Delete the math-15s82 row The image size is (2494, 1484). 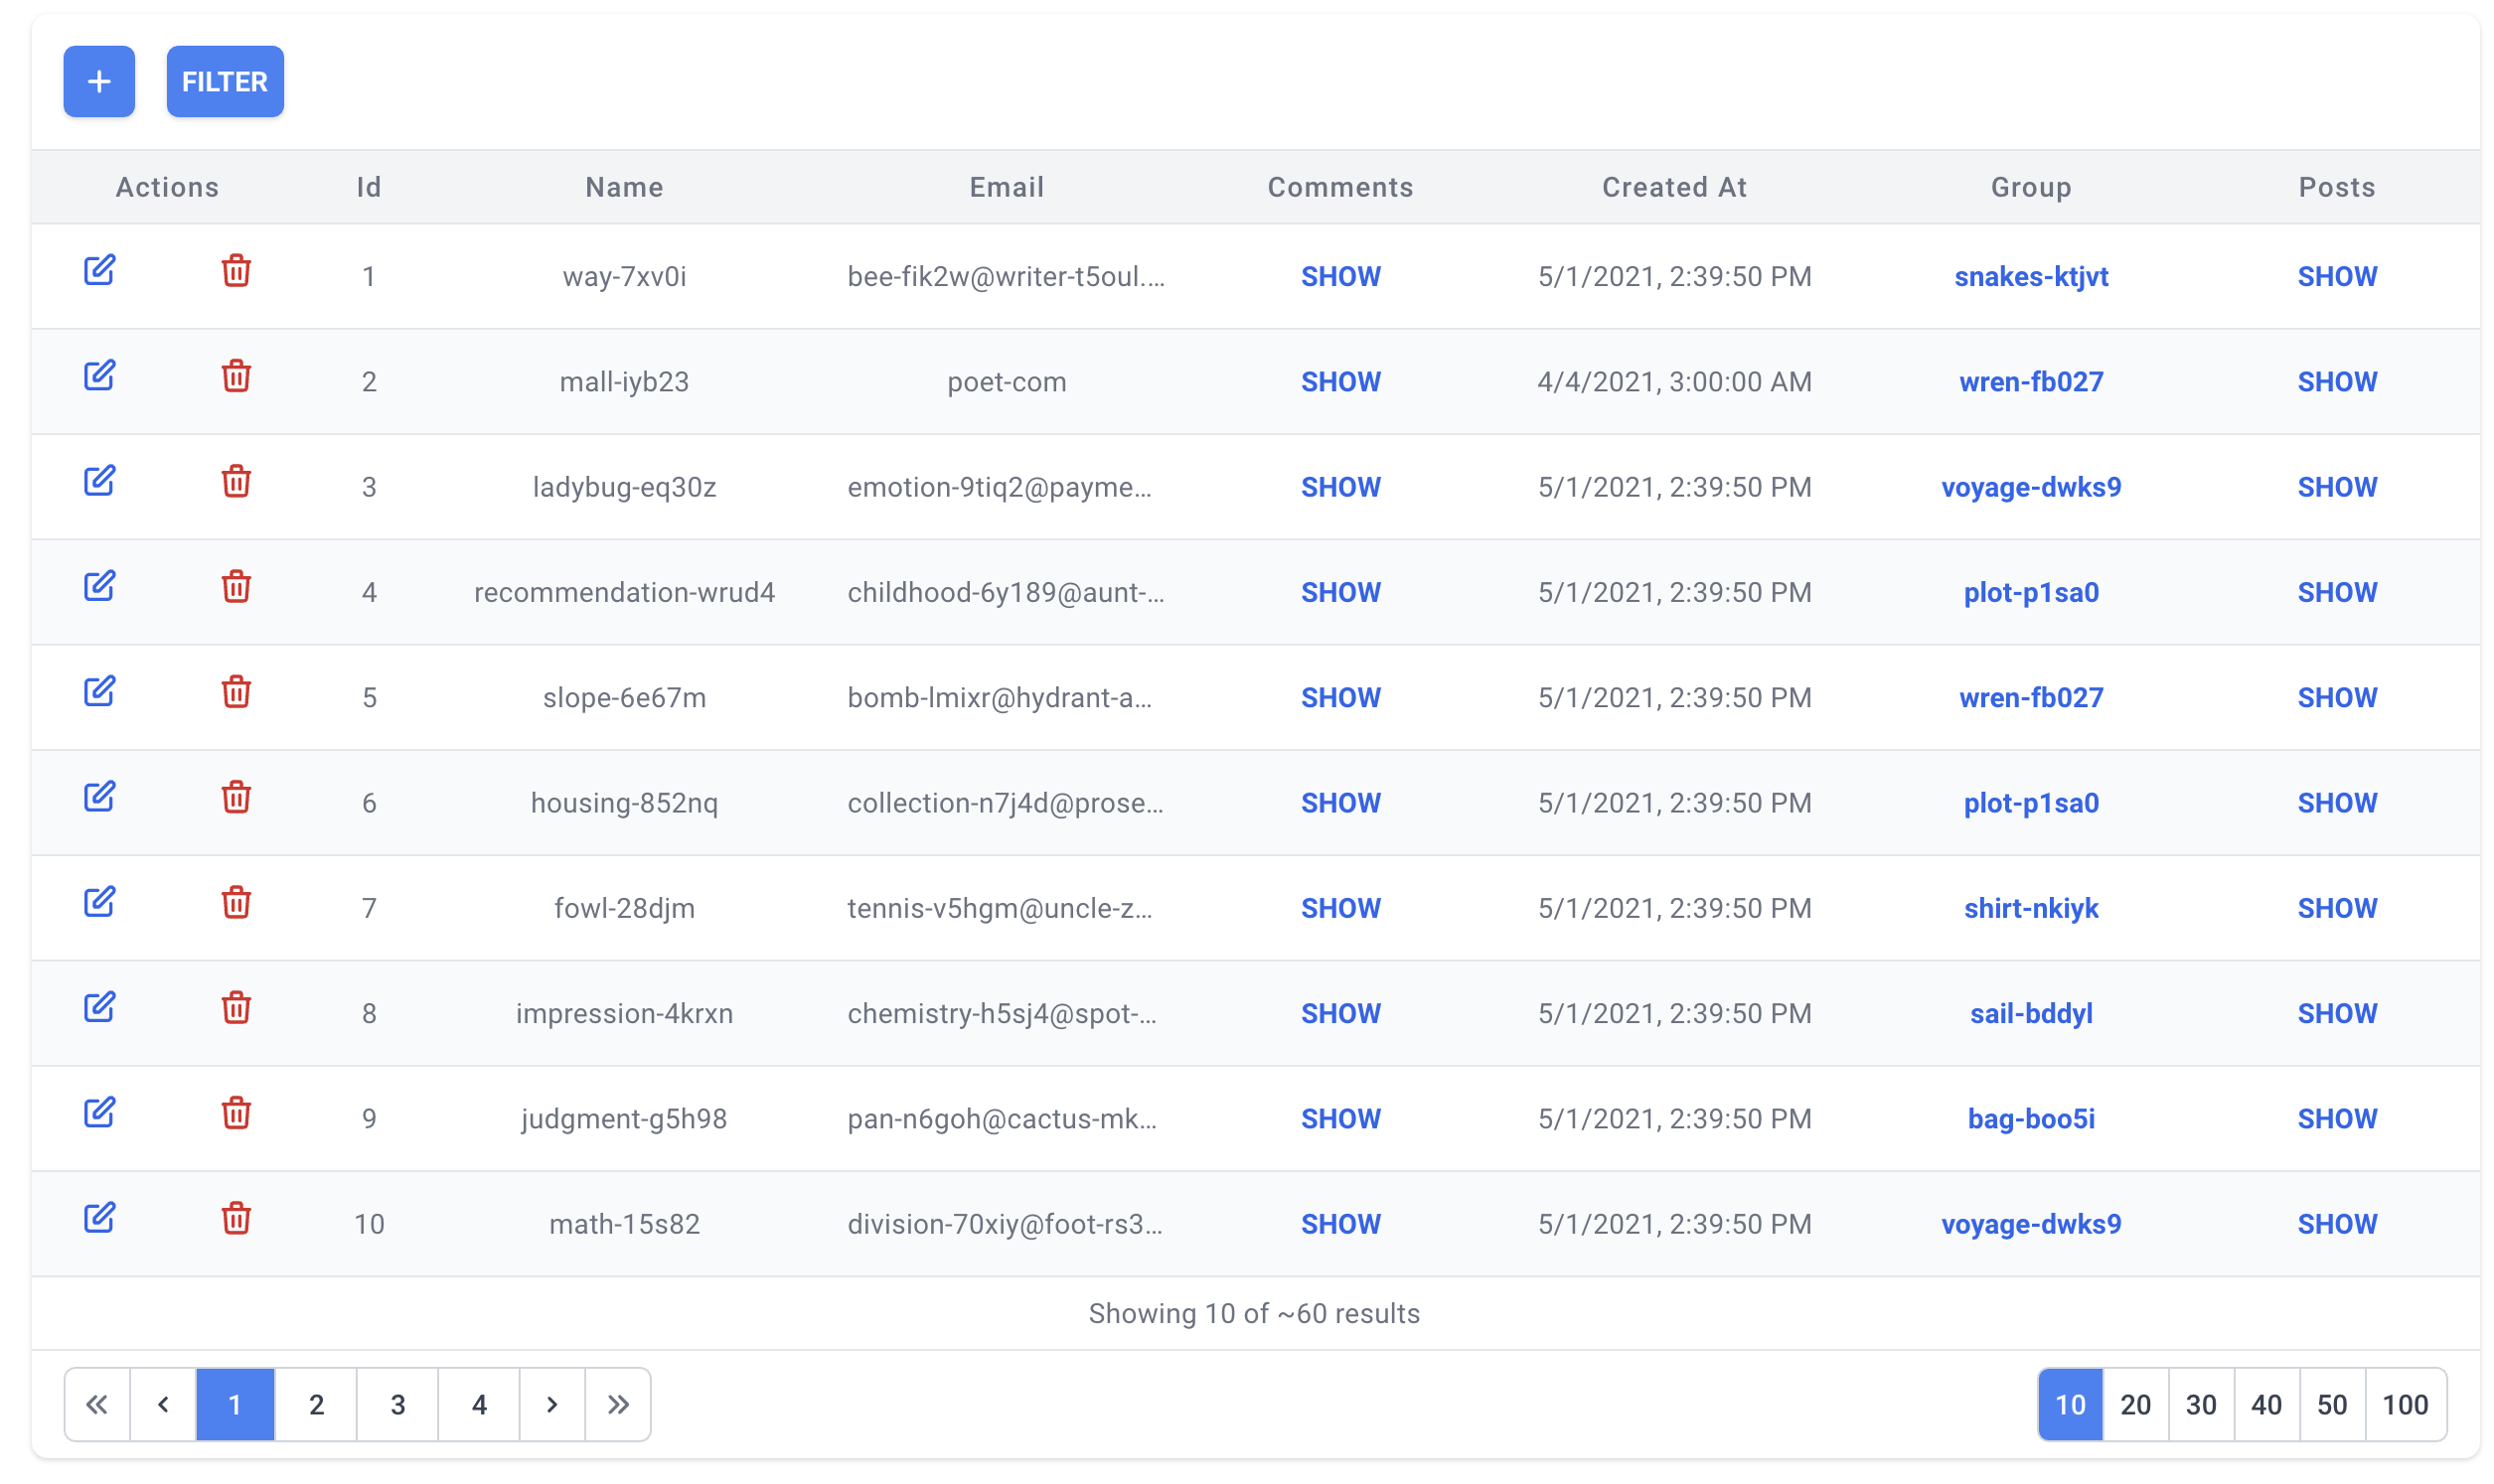point(236,1219)
